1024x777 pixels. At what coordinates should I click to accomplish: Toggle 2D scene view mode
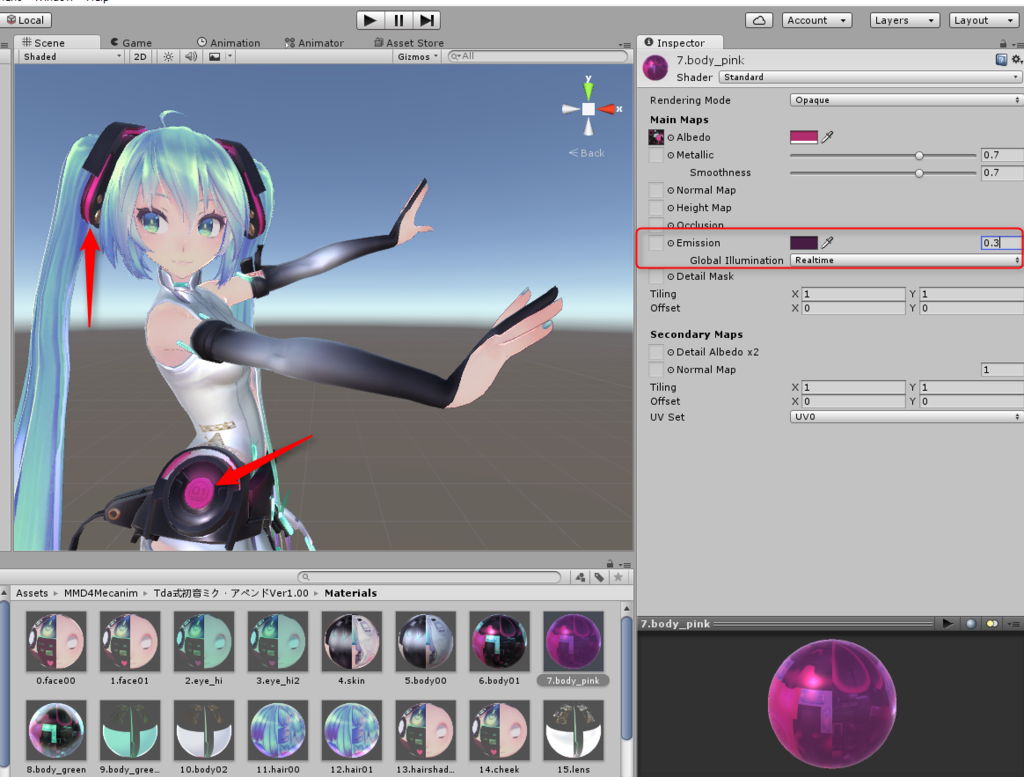click(x=140, y=57)
